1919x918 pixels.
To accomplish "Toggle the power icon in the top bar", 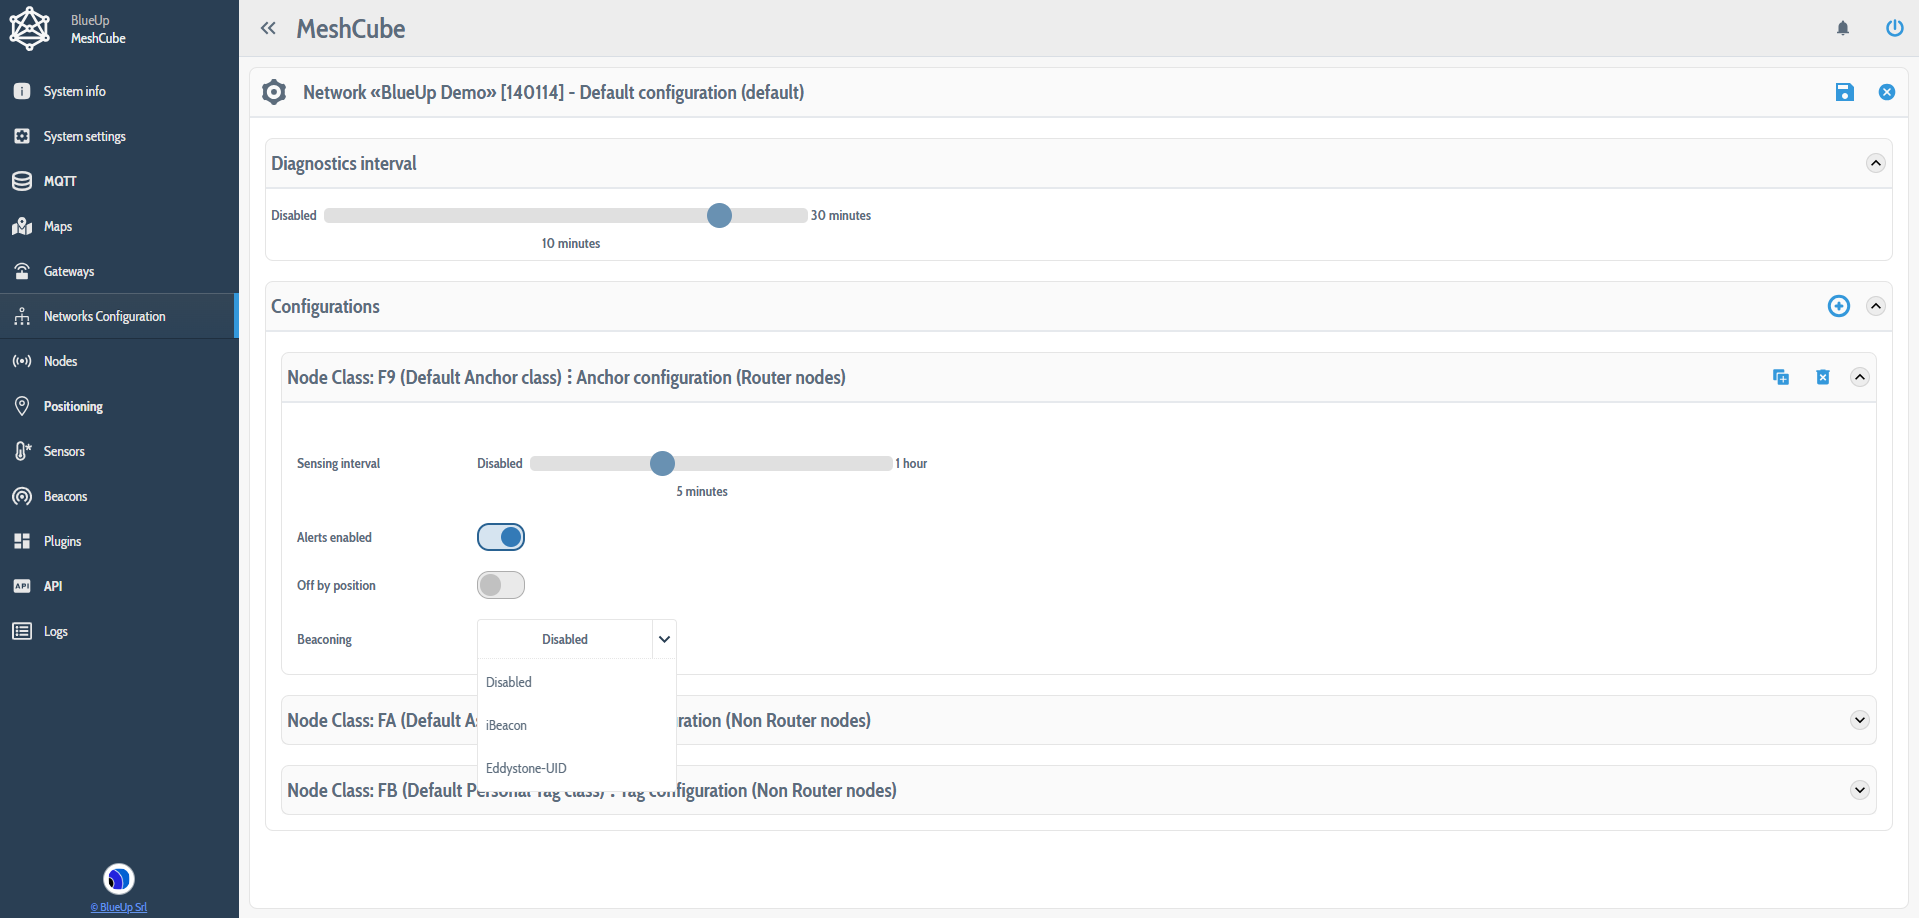I will pyautogui.click(x=1894, y=28).
